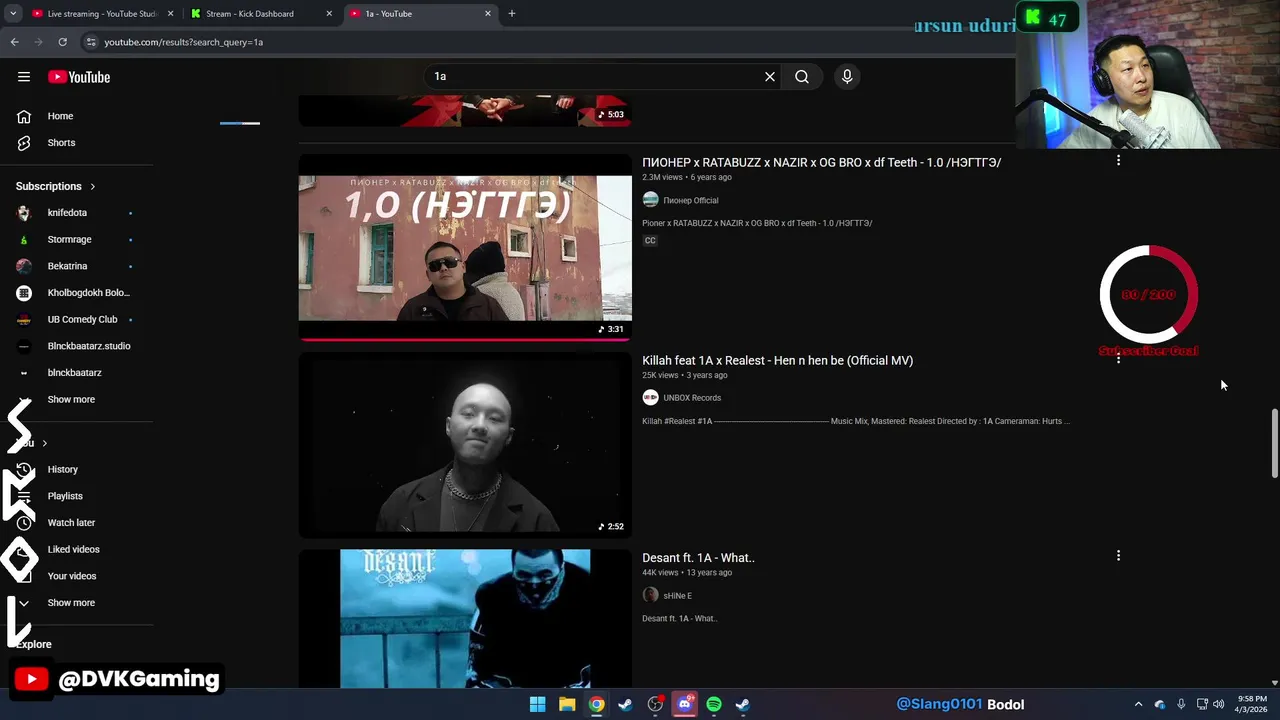Go back in browser
This screenshot has width=1280, height=720.
(14, 42)
